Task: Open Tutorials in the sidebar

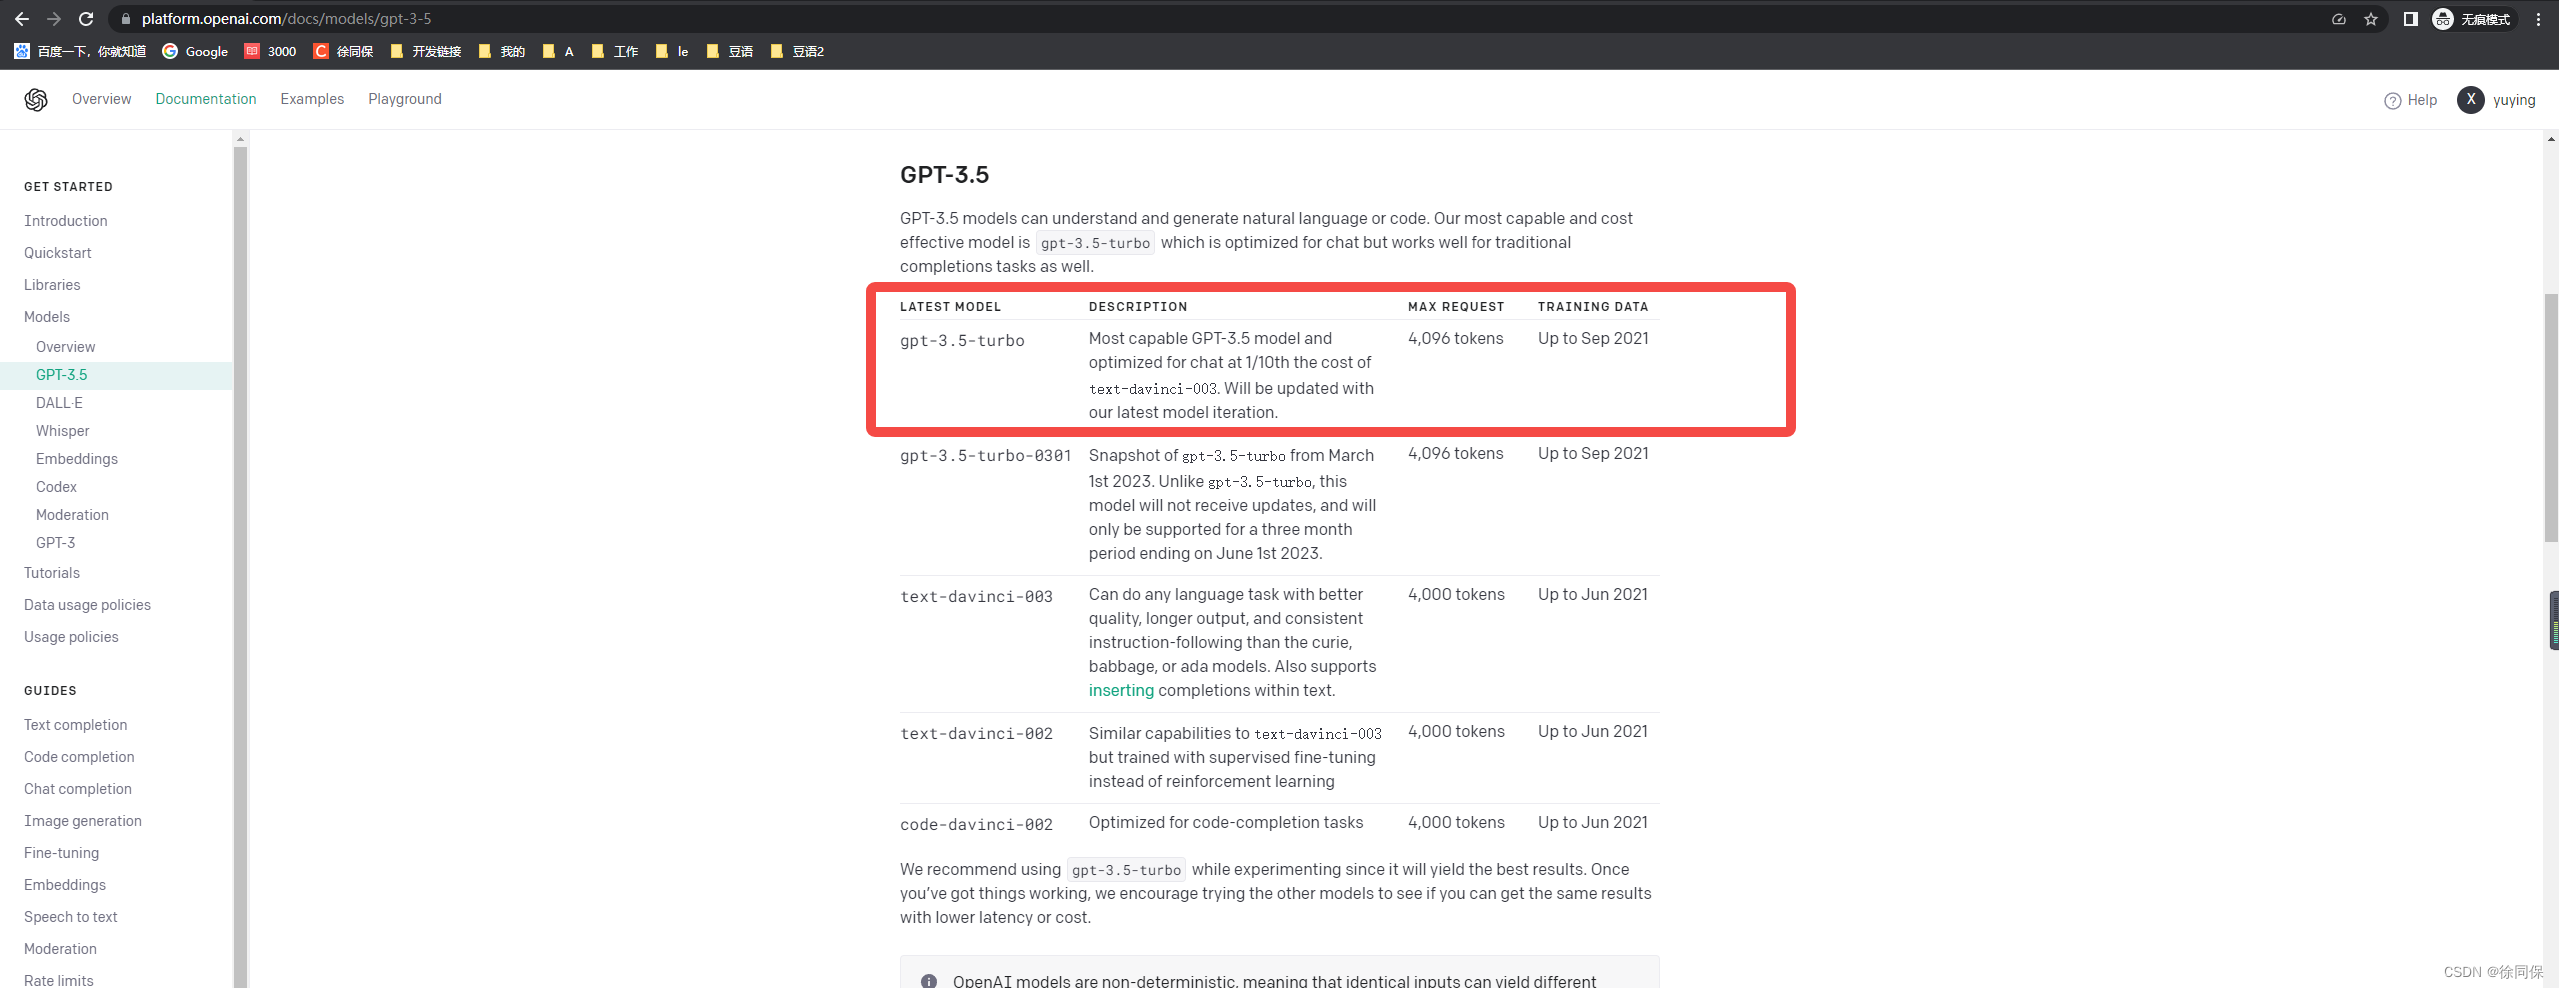Action: [52, 573]
